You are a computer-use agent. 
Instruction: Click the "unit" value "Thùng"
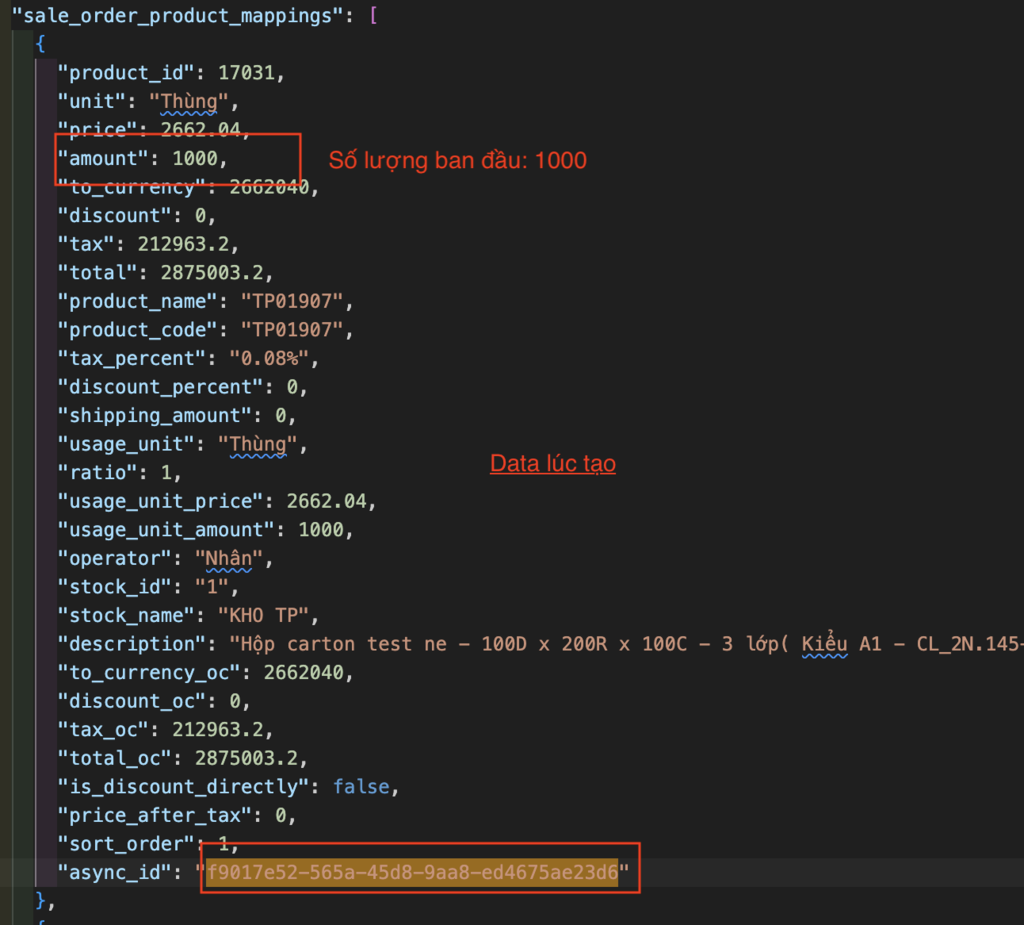[189, 101]
